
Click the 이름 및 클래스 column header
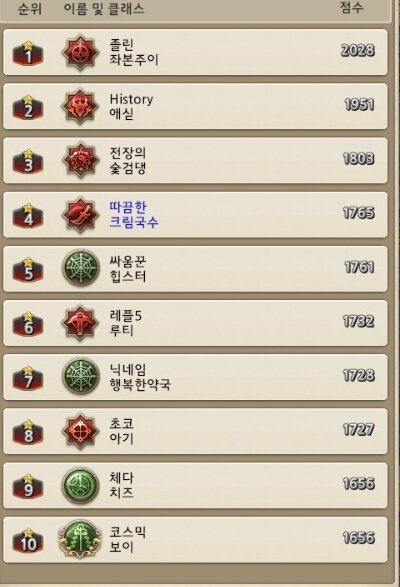104,8
